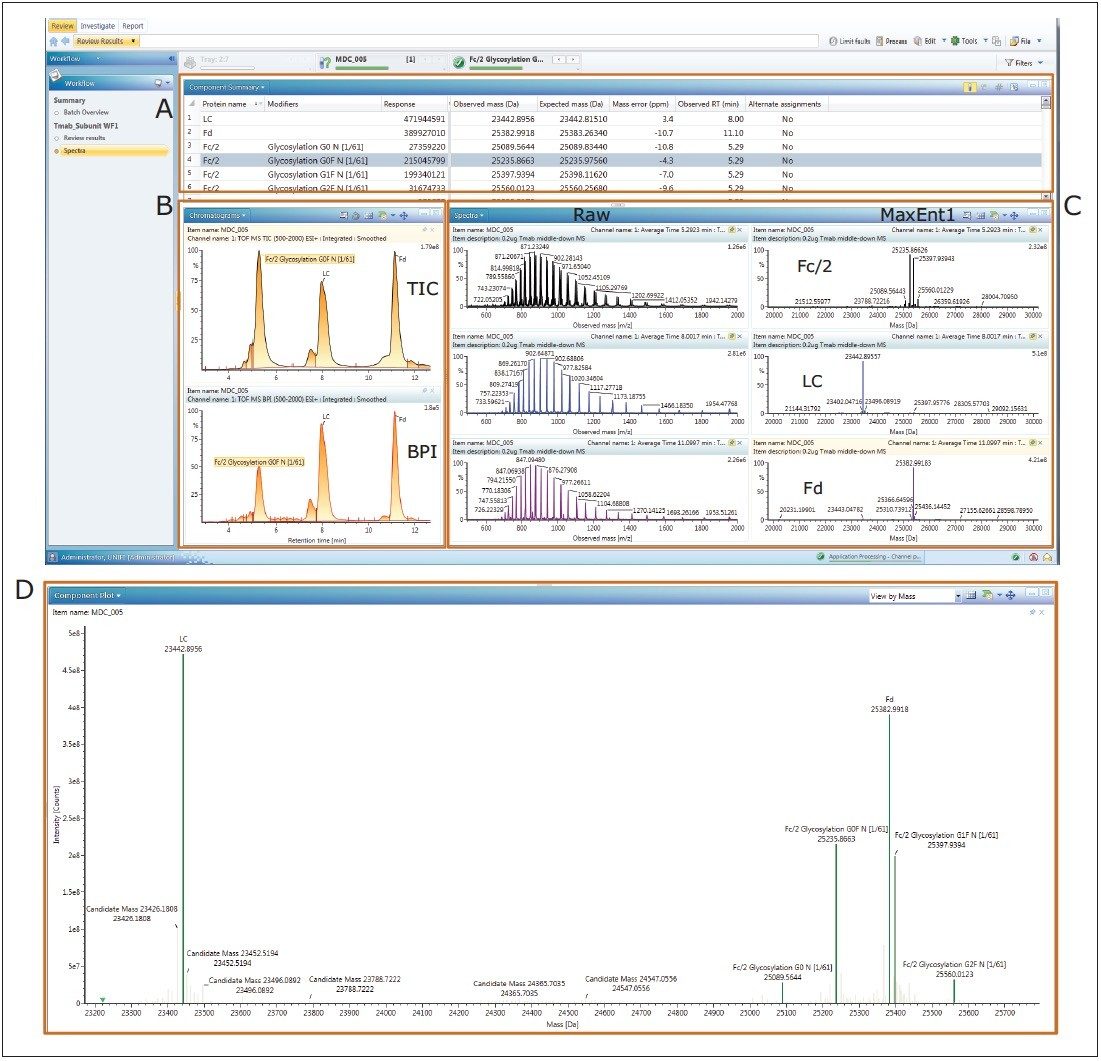Image resolution: width=1101 pixels, height=1061 pixels.
Task: Click the Home icon in navigation bar
Action: pyautogui.click(x=54, y=41)
